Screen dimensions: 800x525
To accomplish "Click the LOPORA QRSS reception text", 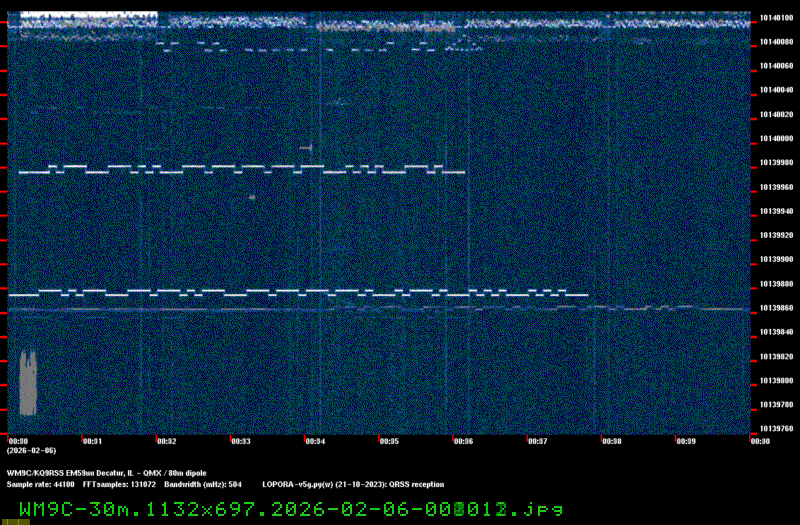I will 351,483.
